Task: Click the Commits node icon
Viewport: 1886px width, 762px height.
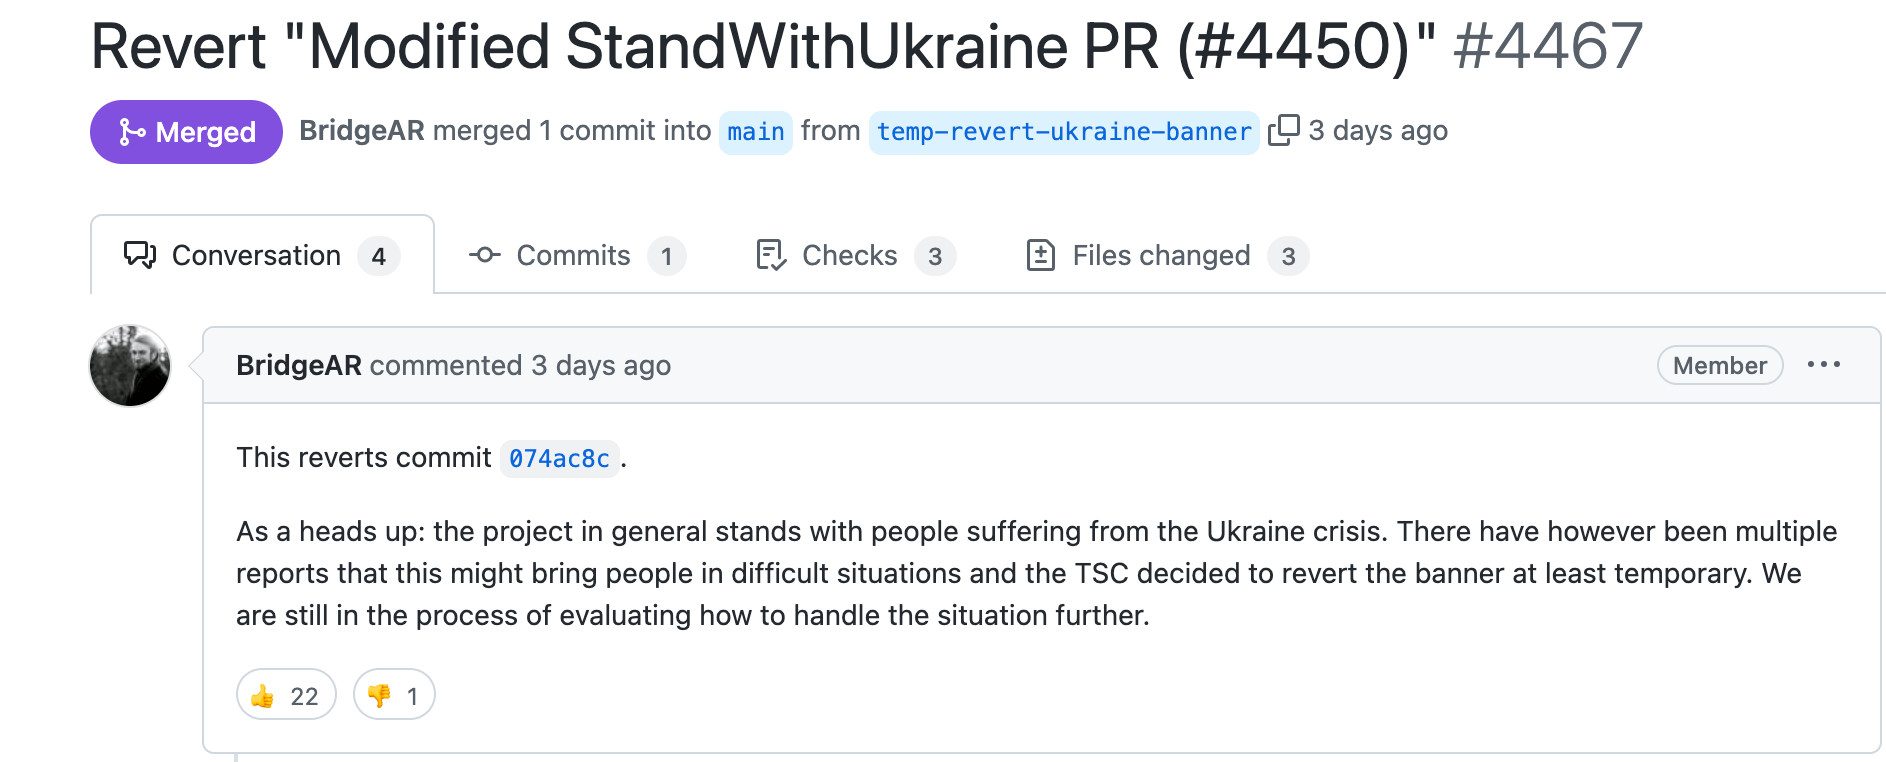Action: click(x=485, y=256)
